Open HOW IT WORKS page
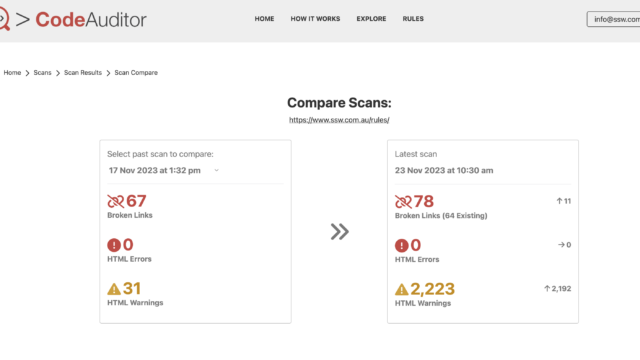This screenshot has width=640, height=360. point(315,19)
